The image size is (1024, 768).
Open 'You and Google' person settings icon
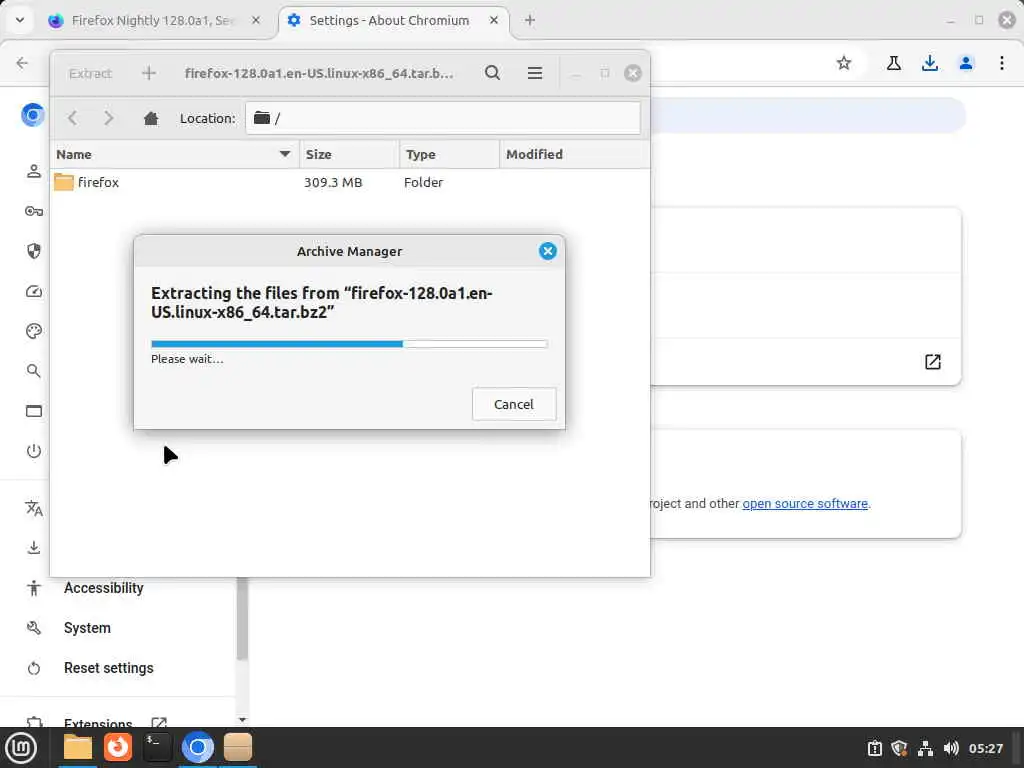pos(34,171)
